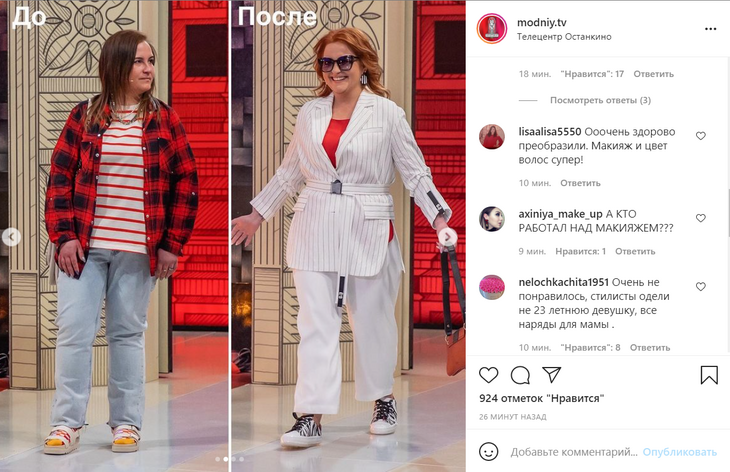Reply to axiniya_make_up's comment via Ответить
Viewport: 730px width, 472px height.
(635, 251)
